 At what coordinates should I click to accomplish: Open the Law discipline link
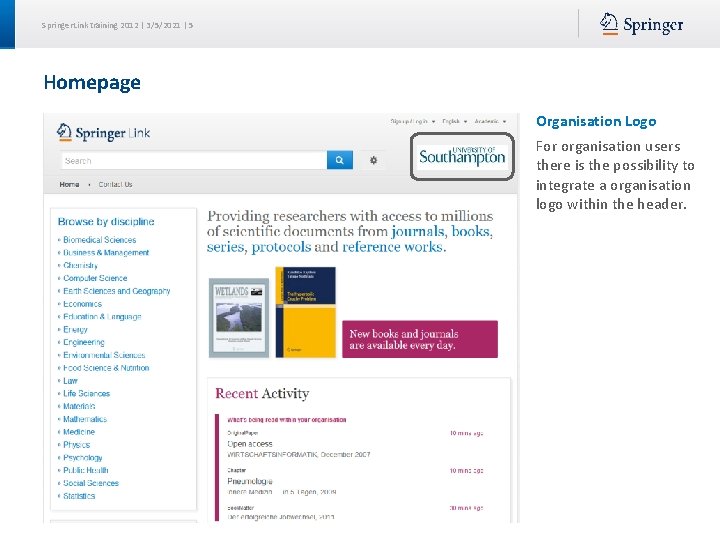[70, 381]
